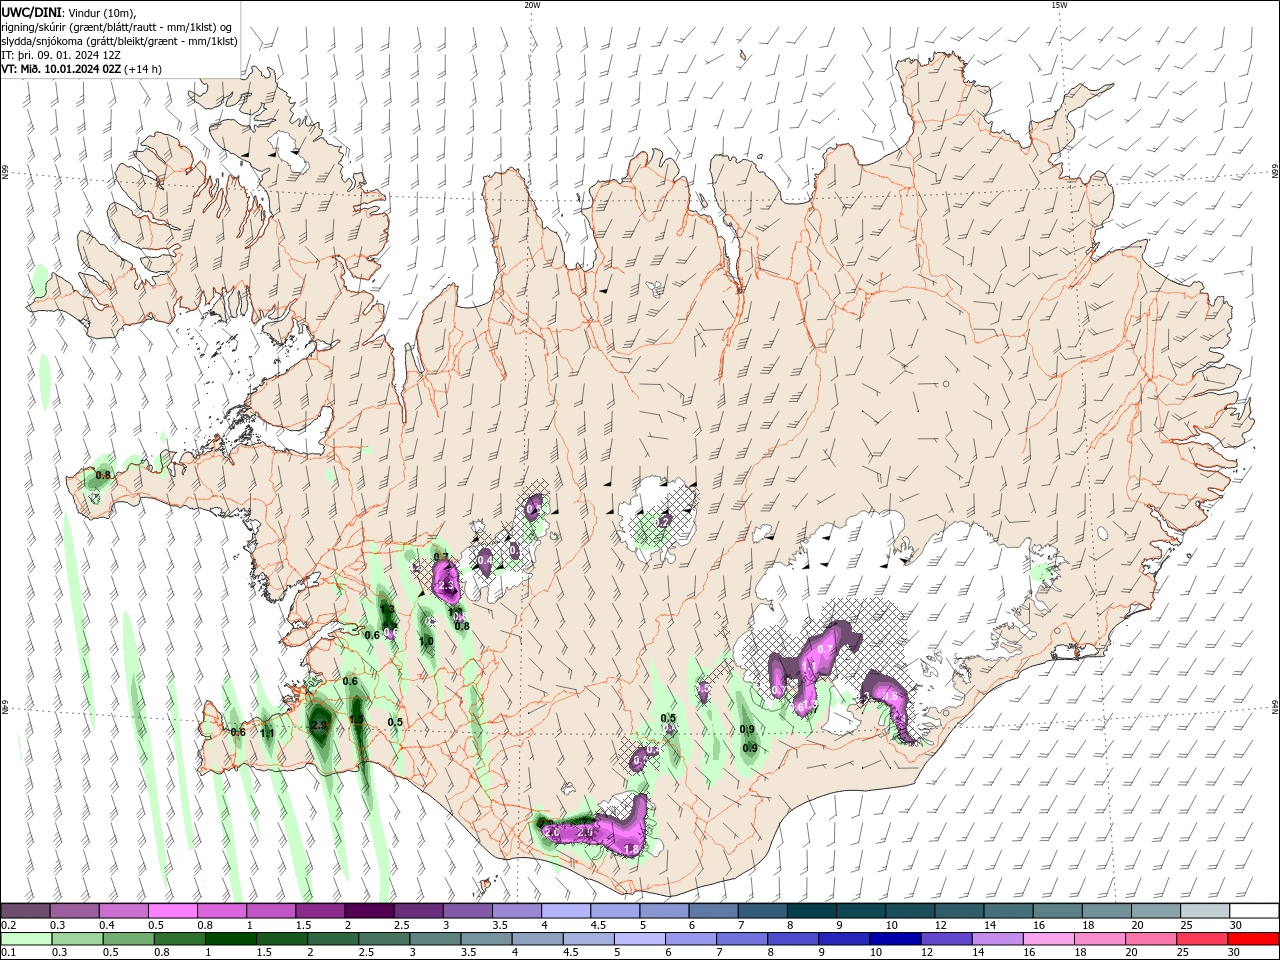Click the '0.2' label in the upper legend
Viewport: 1280px width, 960px height.
coord(8,925)
